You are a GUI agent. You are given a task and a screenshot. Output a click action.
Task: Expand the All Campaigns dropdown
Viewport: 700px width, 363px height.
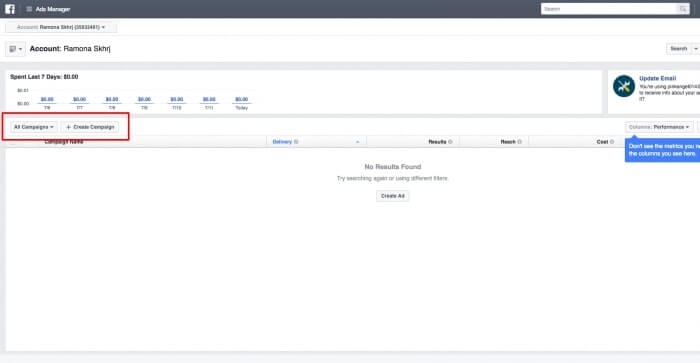pyautogui.click(x=33, y=127)
